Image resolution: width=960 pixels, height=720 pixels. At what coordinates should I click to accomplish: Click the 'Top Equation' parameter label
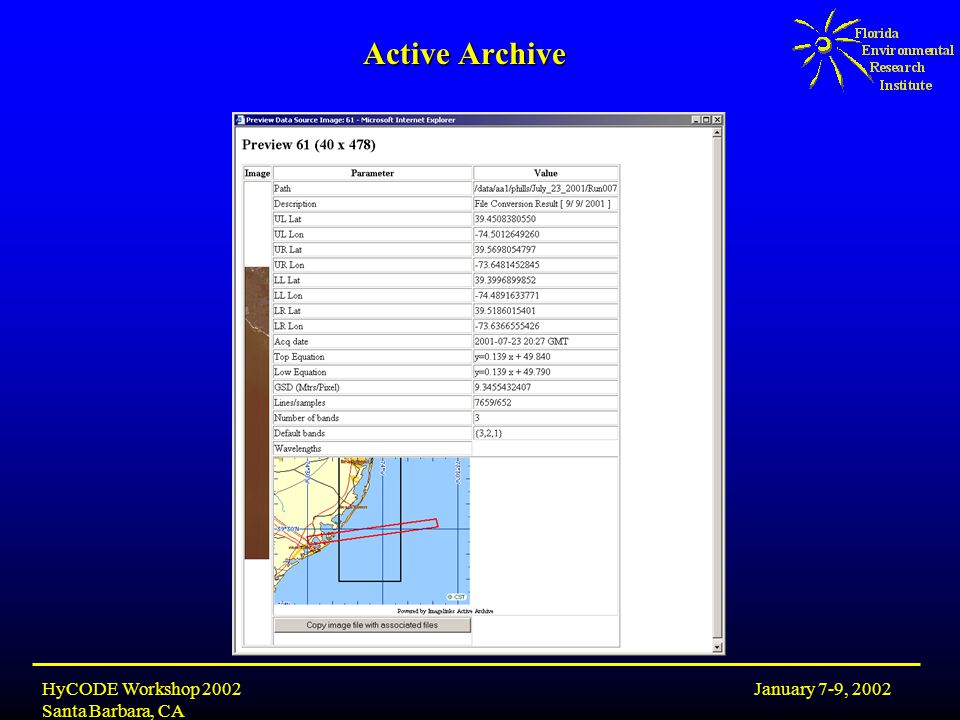(299, 357)
